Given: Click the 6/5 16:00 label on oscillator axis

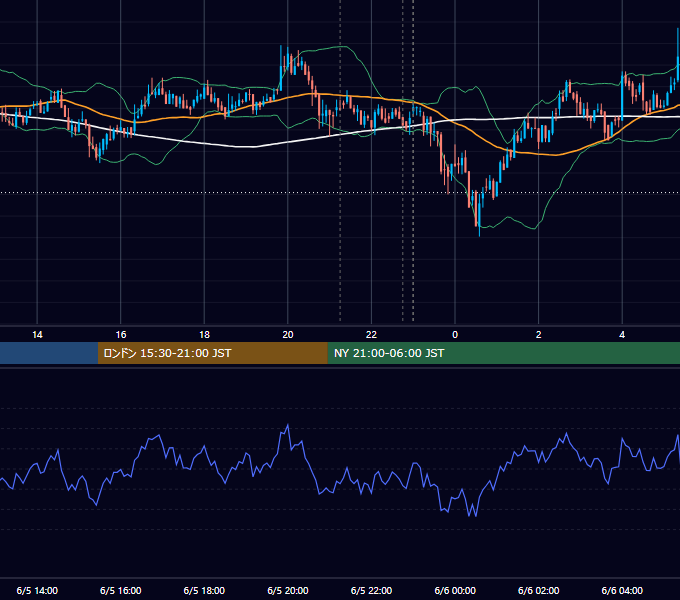Looking at the screenshot, I should [121, 590].
